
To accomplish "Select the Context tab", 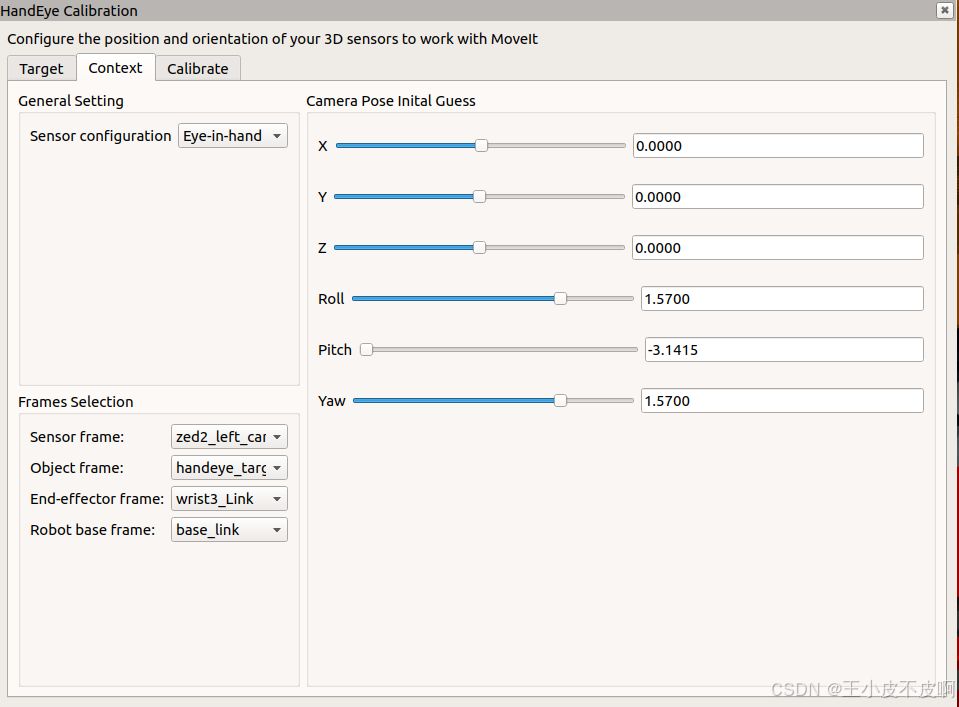I will tap(116, 68).
